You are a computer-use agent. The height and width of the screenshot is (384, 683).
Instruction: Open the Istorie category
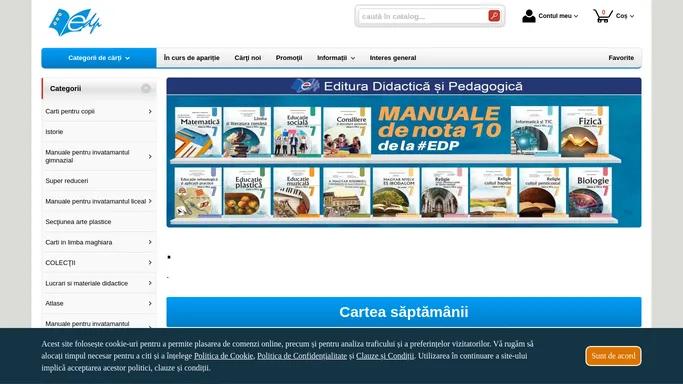pos(54,132)
